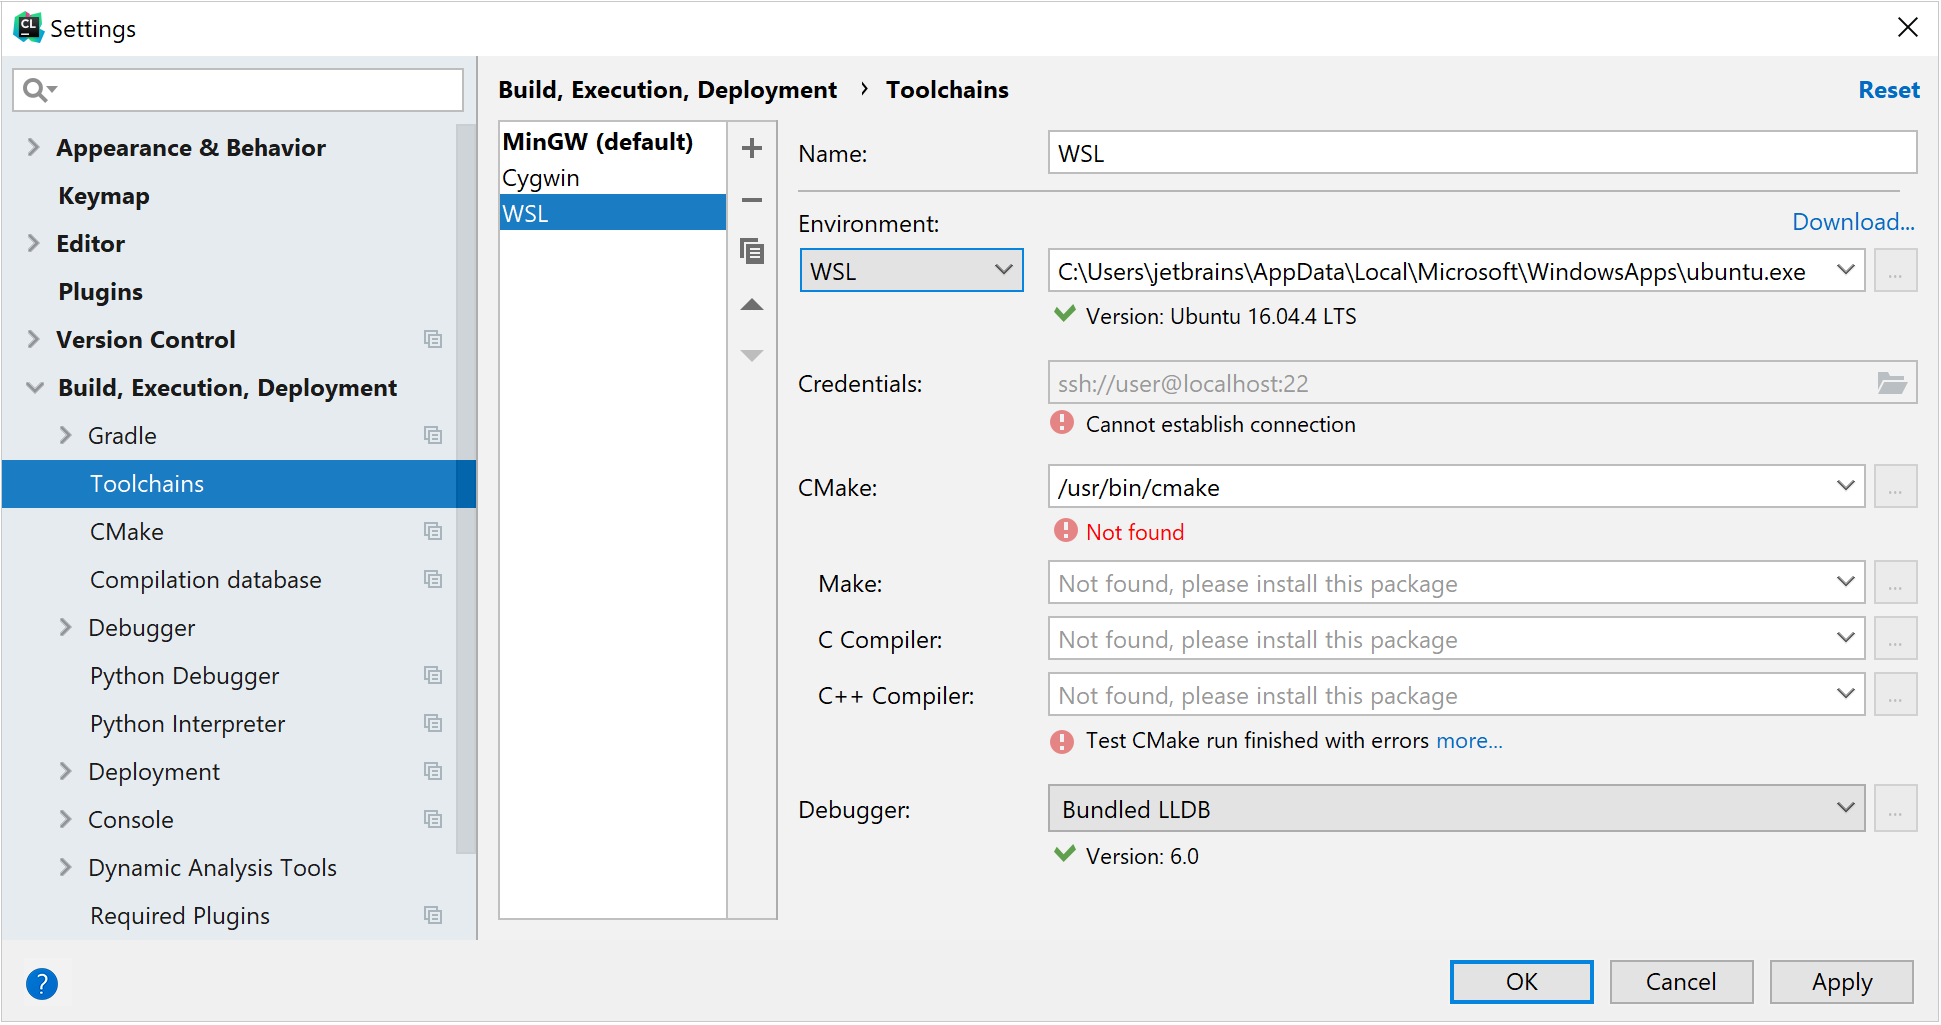This screenshot has height=1025, width=1941.
Task: Expand the Appearance & Behavior section
Action: 34,148
